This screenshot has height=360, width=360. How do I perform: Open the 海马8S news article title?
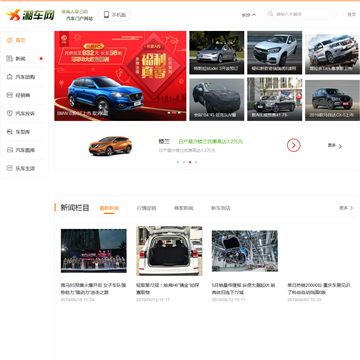[x=93, y=289]
